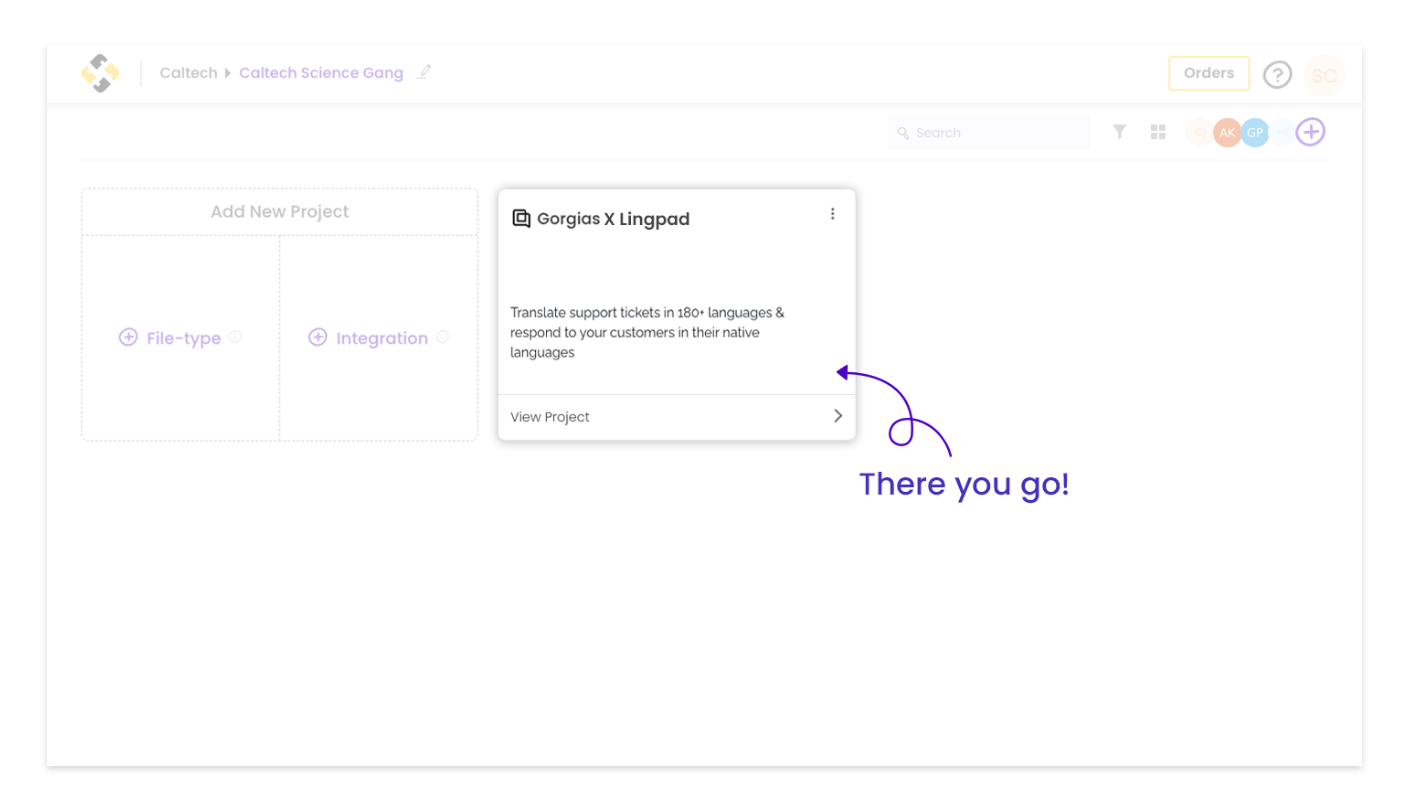
Task: Select the Caltech Science Gang workspace name
Action: pos(321,72)
